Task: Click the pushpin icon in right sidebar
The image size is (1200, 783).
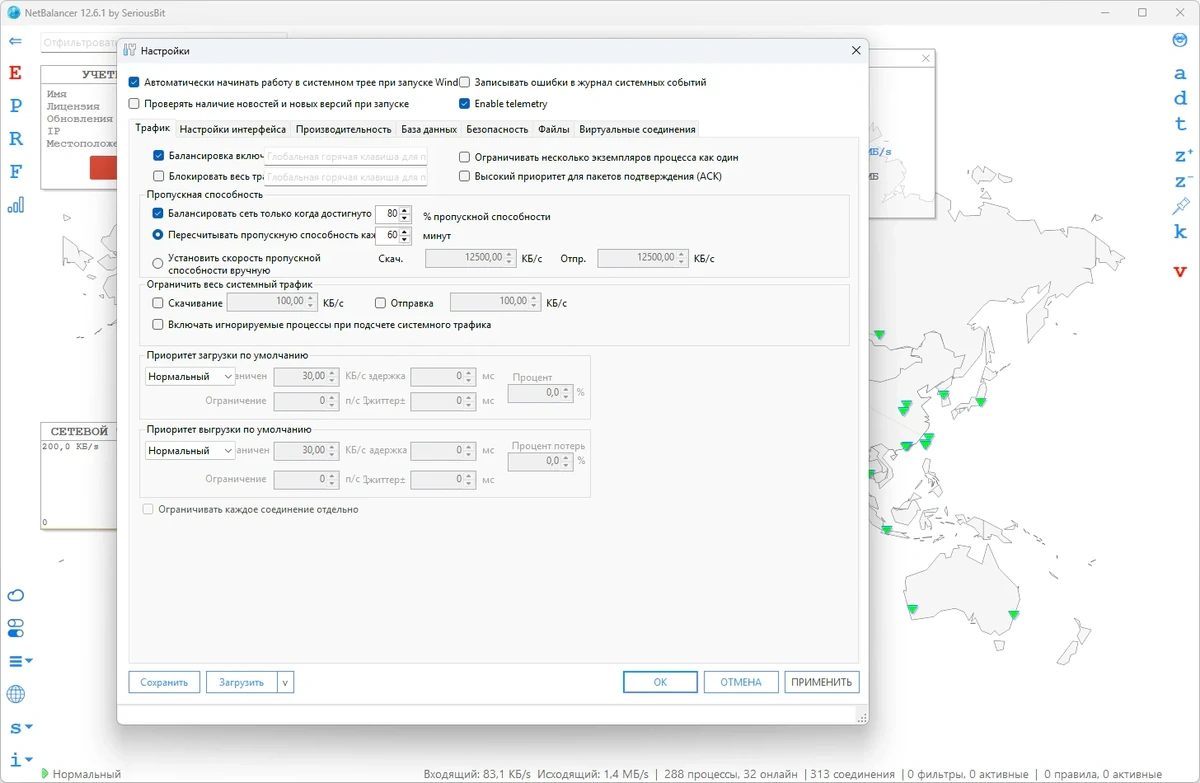Action: (1181, 205)
